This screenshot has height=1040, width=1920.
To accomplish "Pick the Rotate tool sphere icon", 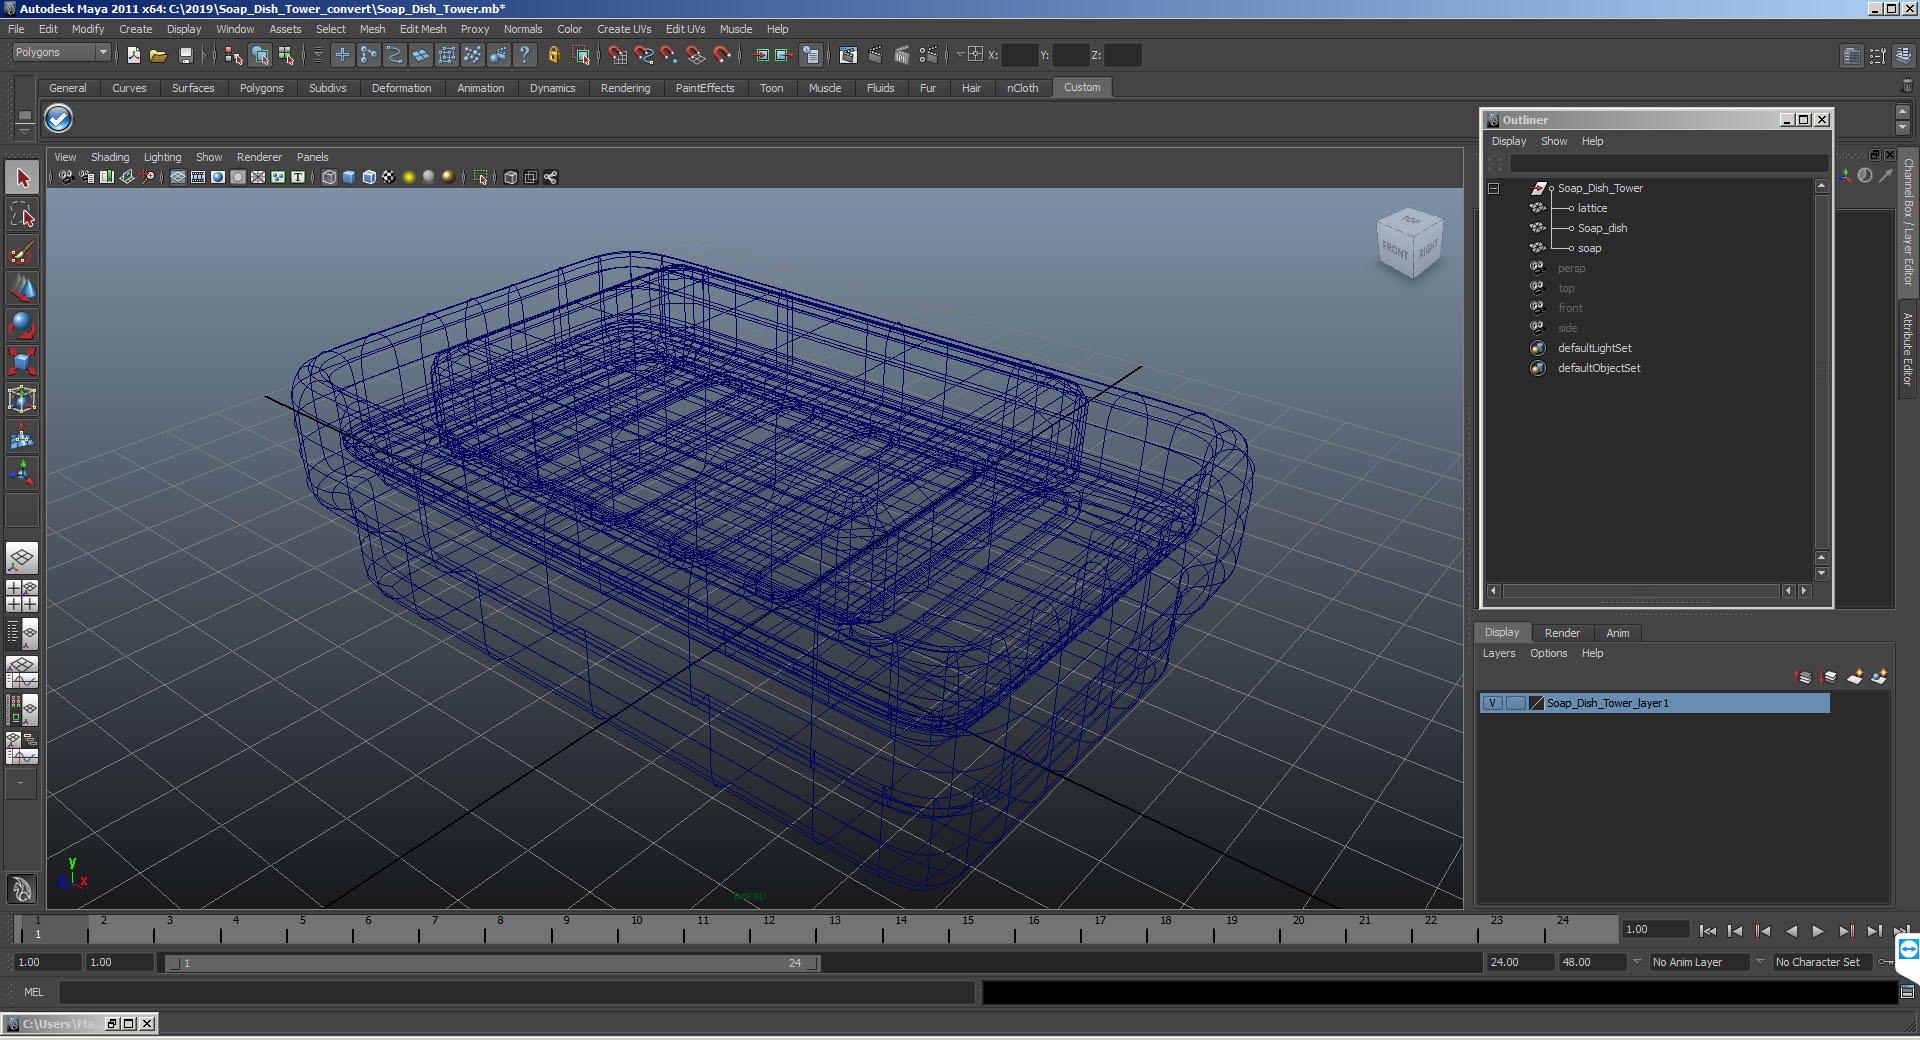I will coord(22,326).
